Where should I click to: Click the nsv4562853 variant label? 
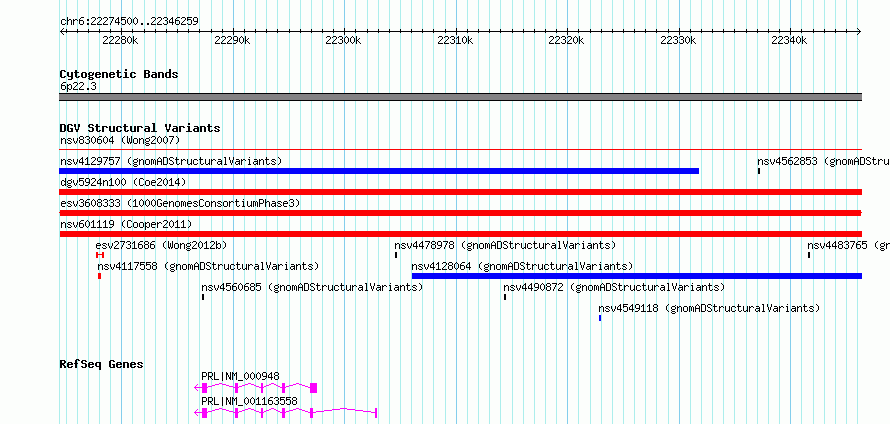[x=823, y=161]
